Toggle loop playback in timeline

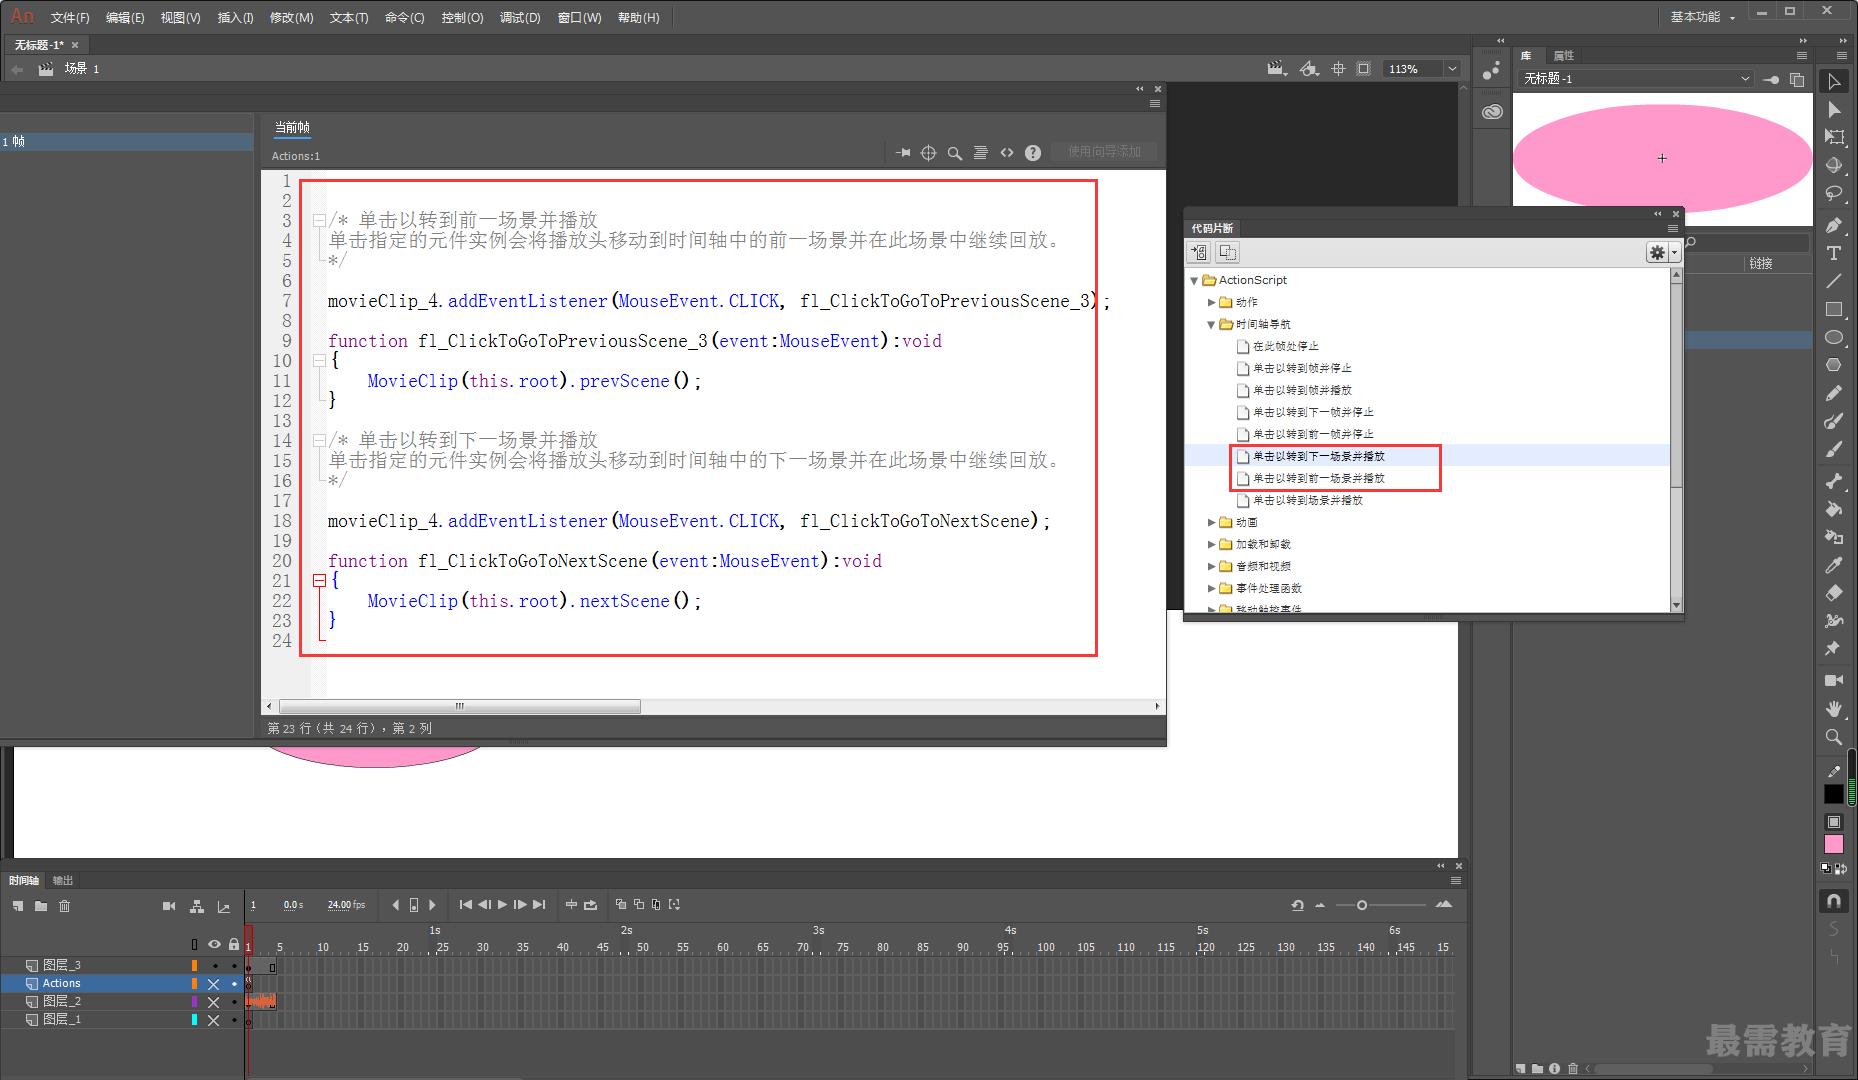coord(591,904)
